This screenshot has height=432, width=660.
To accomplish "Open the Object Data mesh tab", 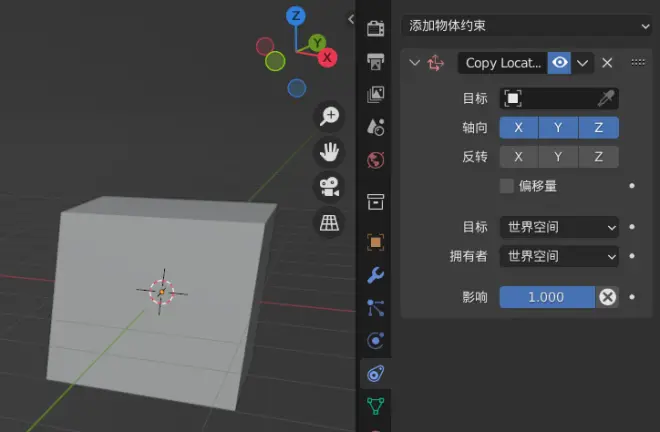I will point(375,406).
